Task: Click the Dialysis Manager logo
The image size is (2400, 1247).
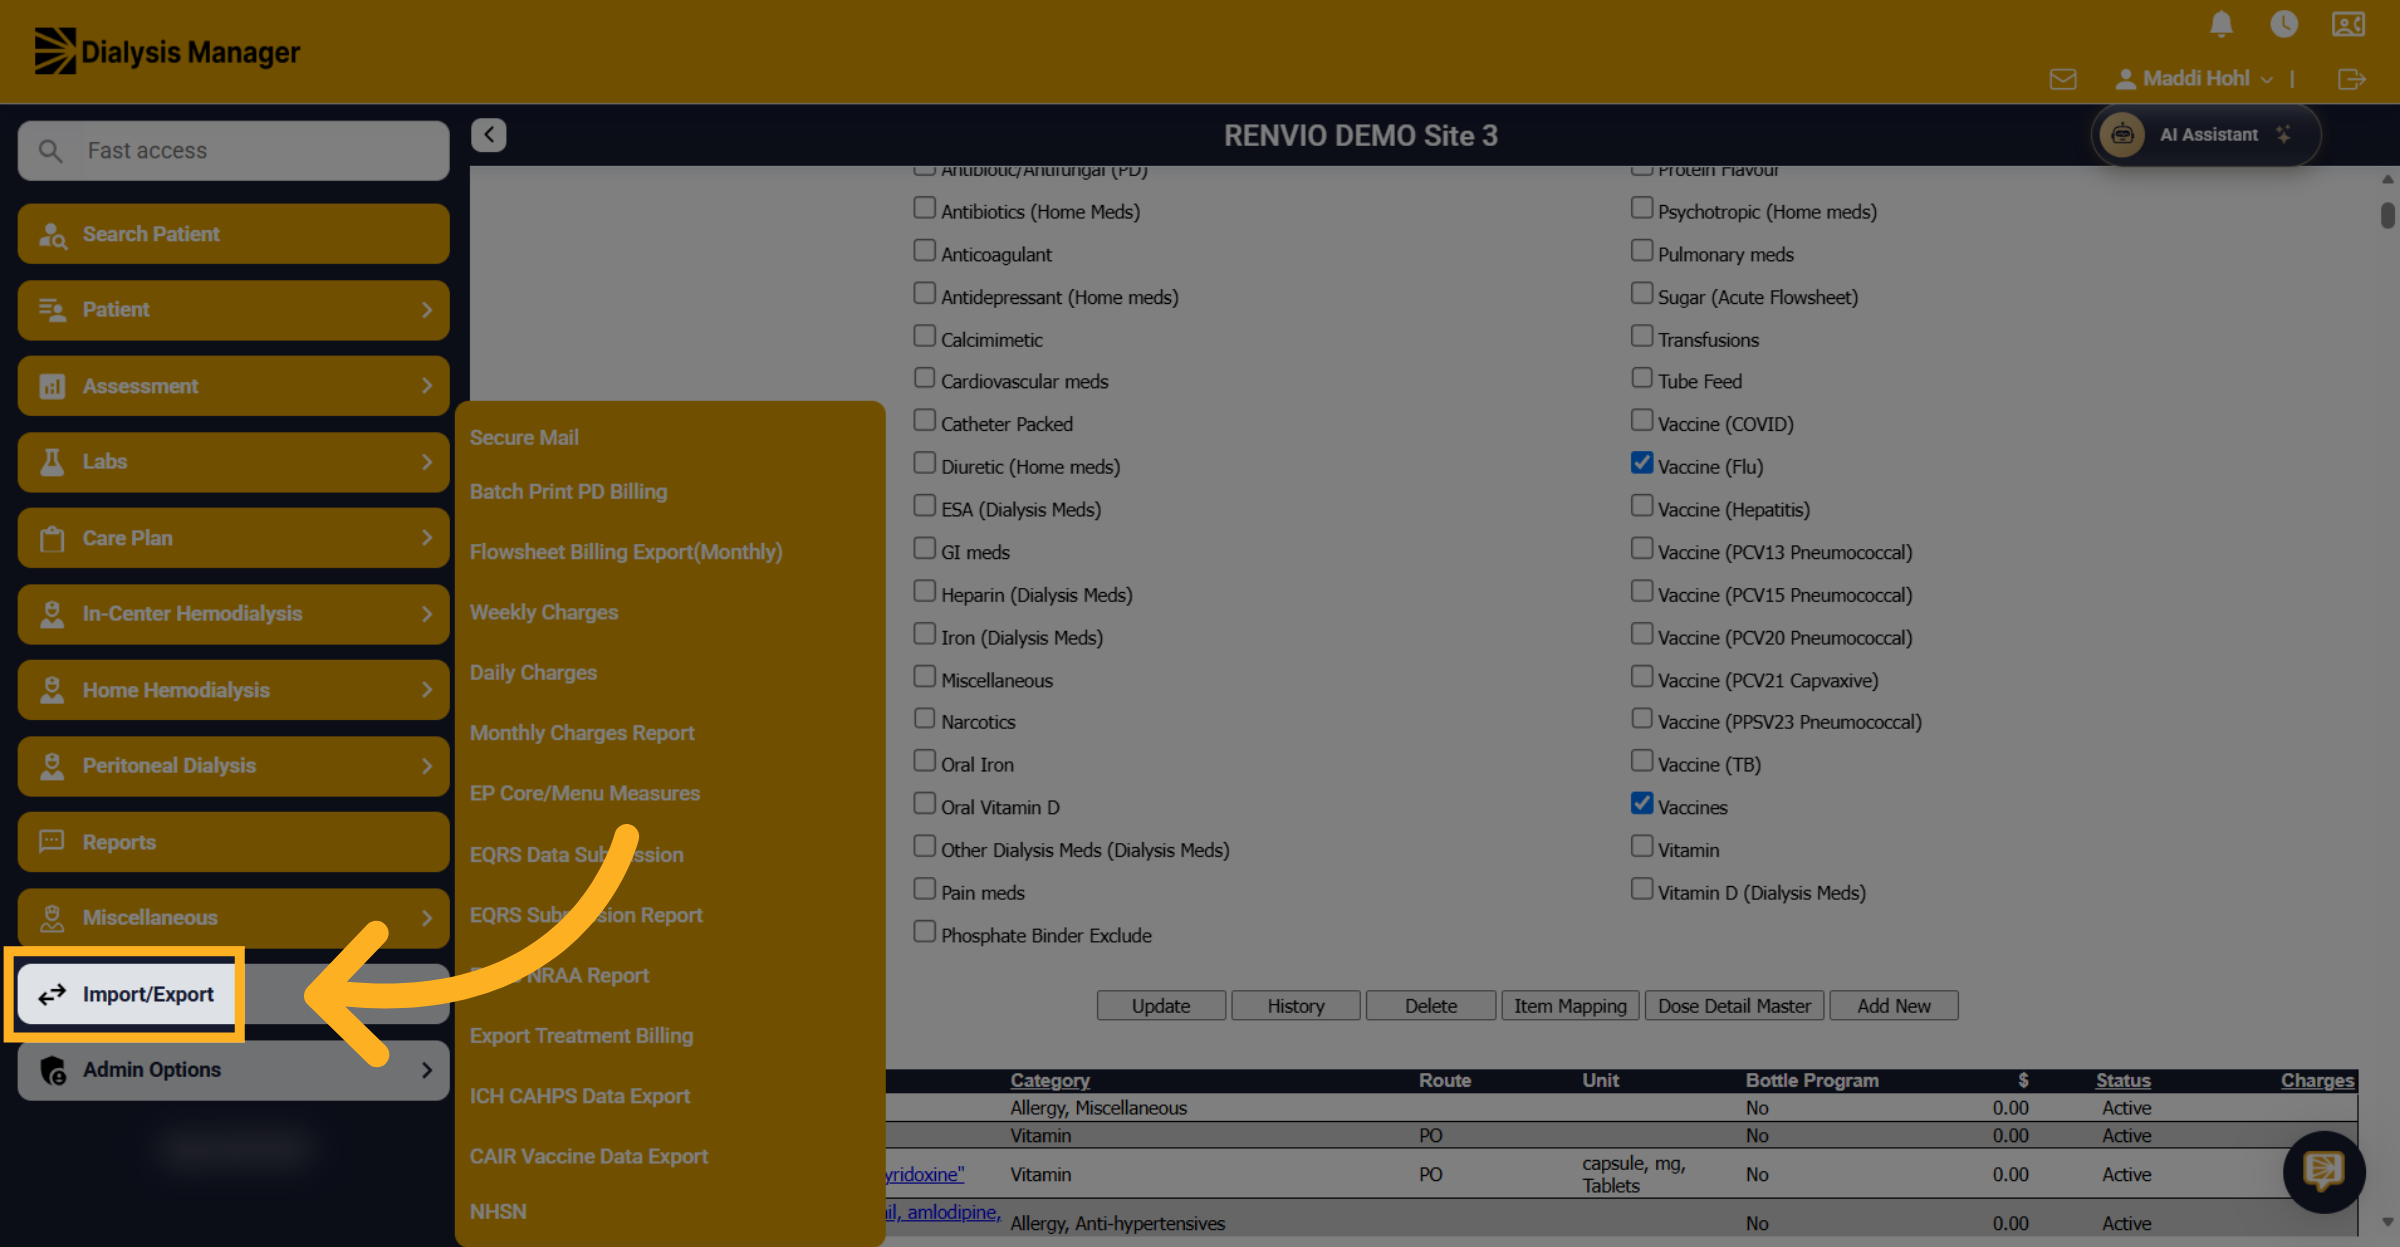Action: pyautogui.click(x=167, y=51)
